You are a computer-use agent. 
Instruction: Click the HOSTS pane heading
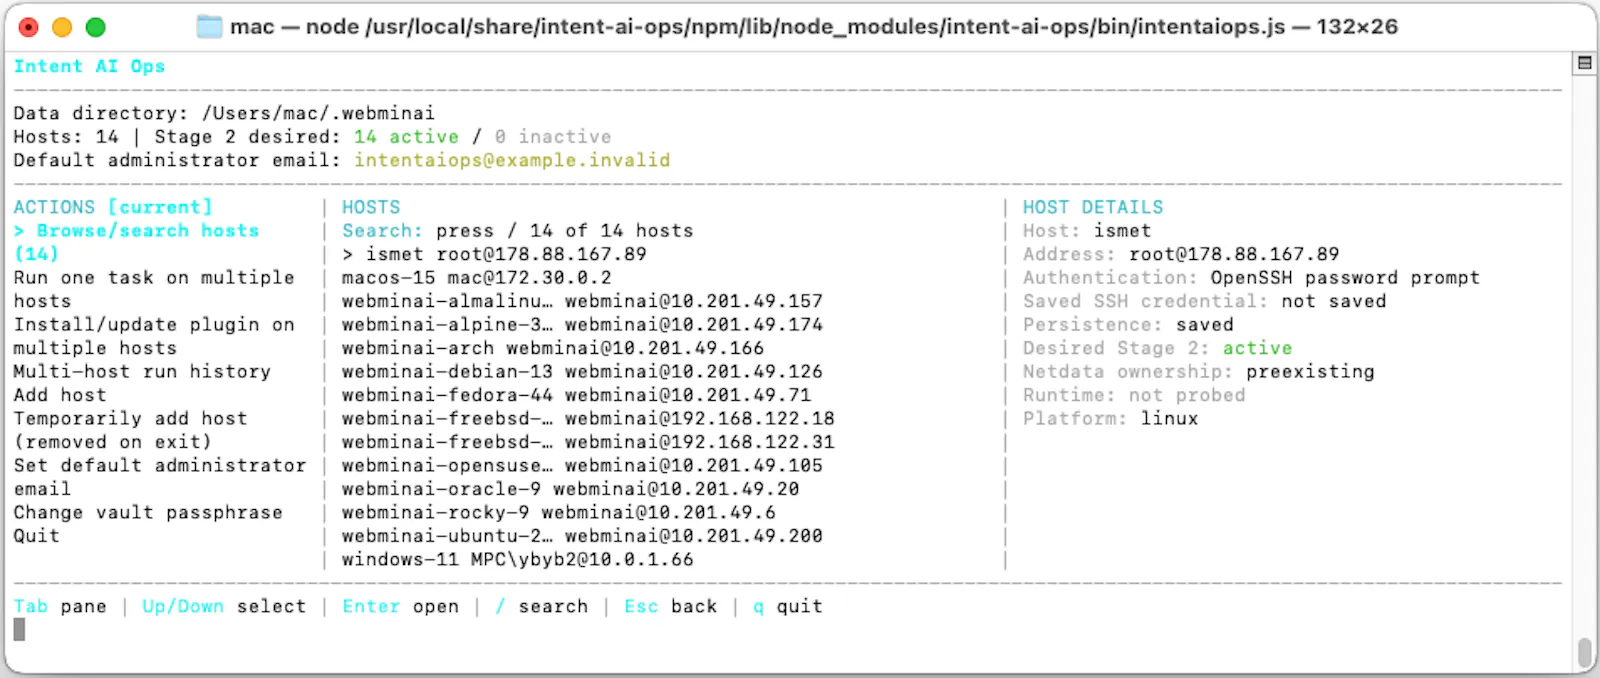[x=371, y=207]
